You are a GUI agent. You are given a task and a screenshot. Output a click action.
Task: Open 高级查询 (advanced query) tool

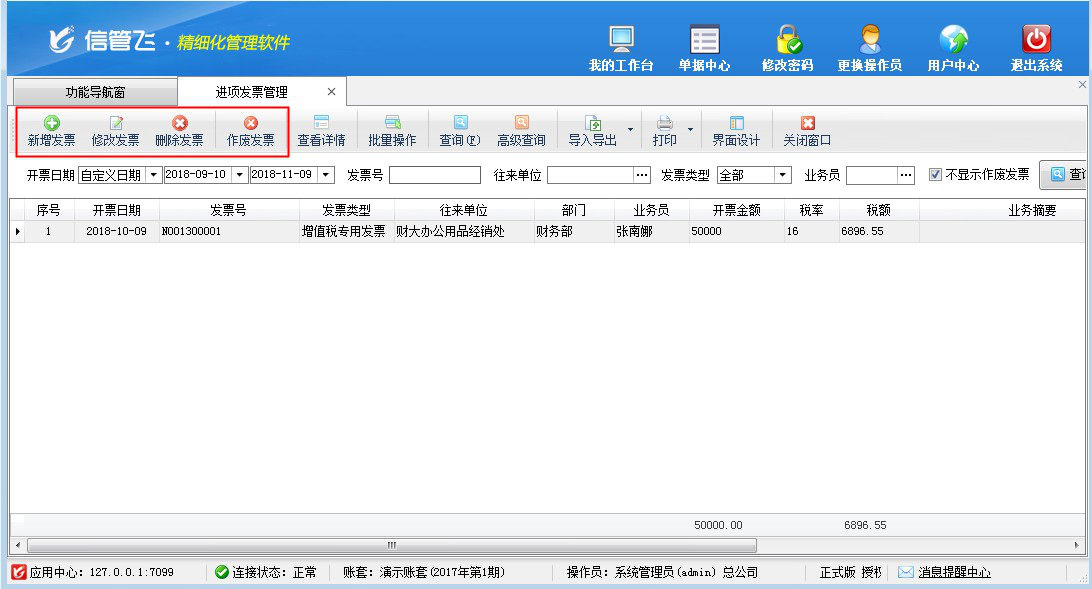521,131
